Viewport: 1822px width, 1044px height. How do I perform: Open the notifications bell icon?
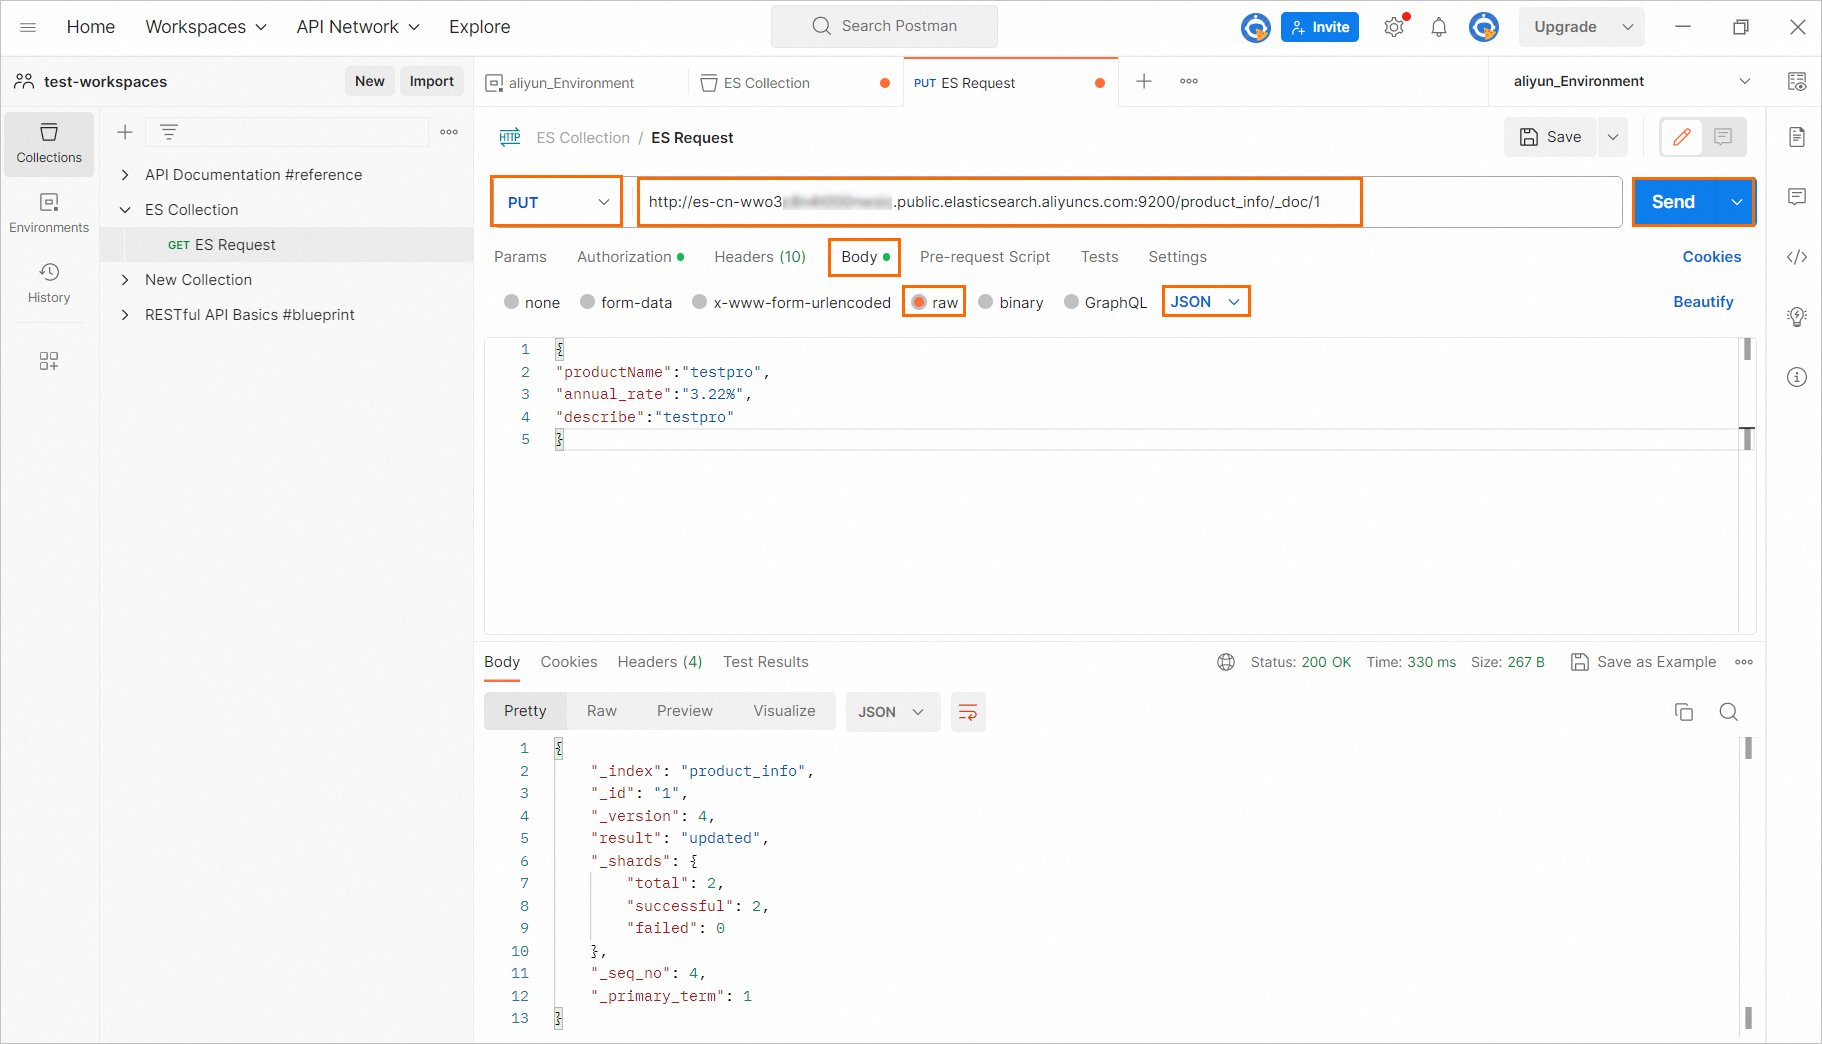tap(1438, 27)
